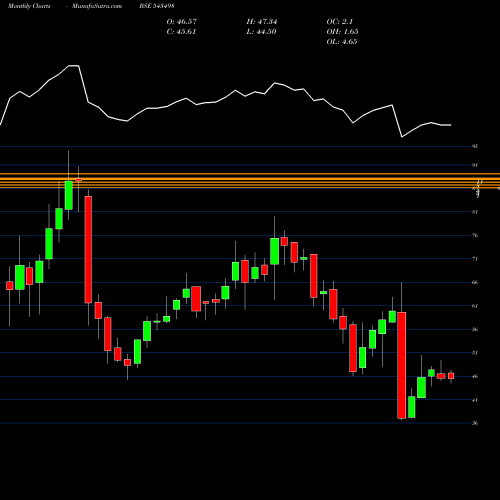Click the "BSE 543498" symbol text

click(x=157, y=6)
